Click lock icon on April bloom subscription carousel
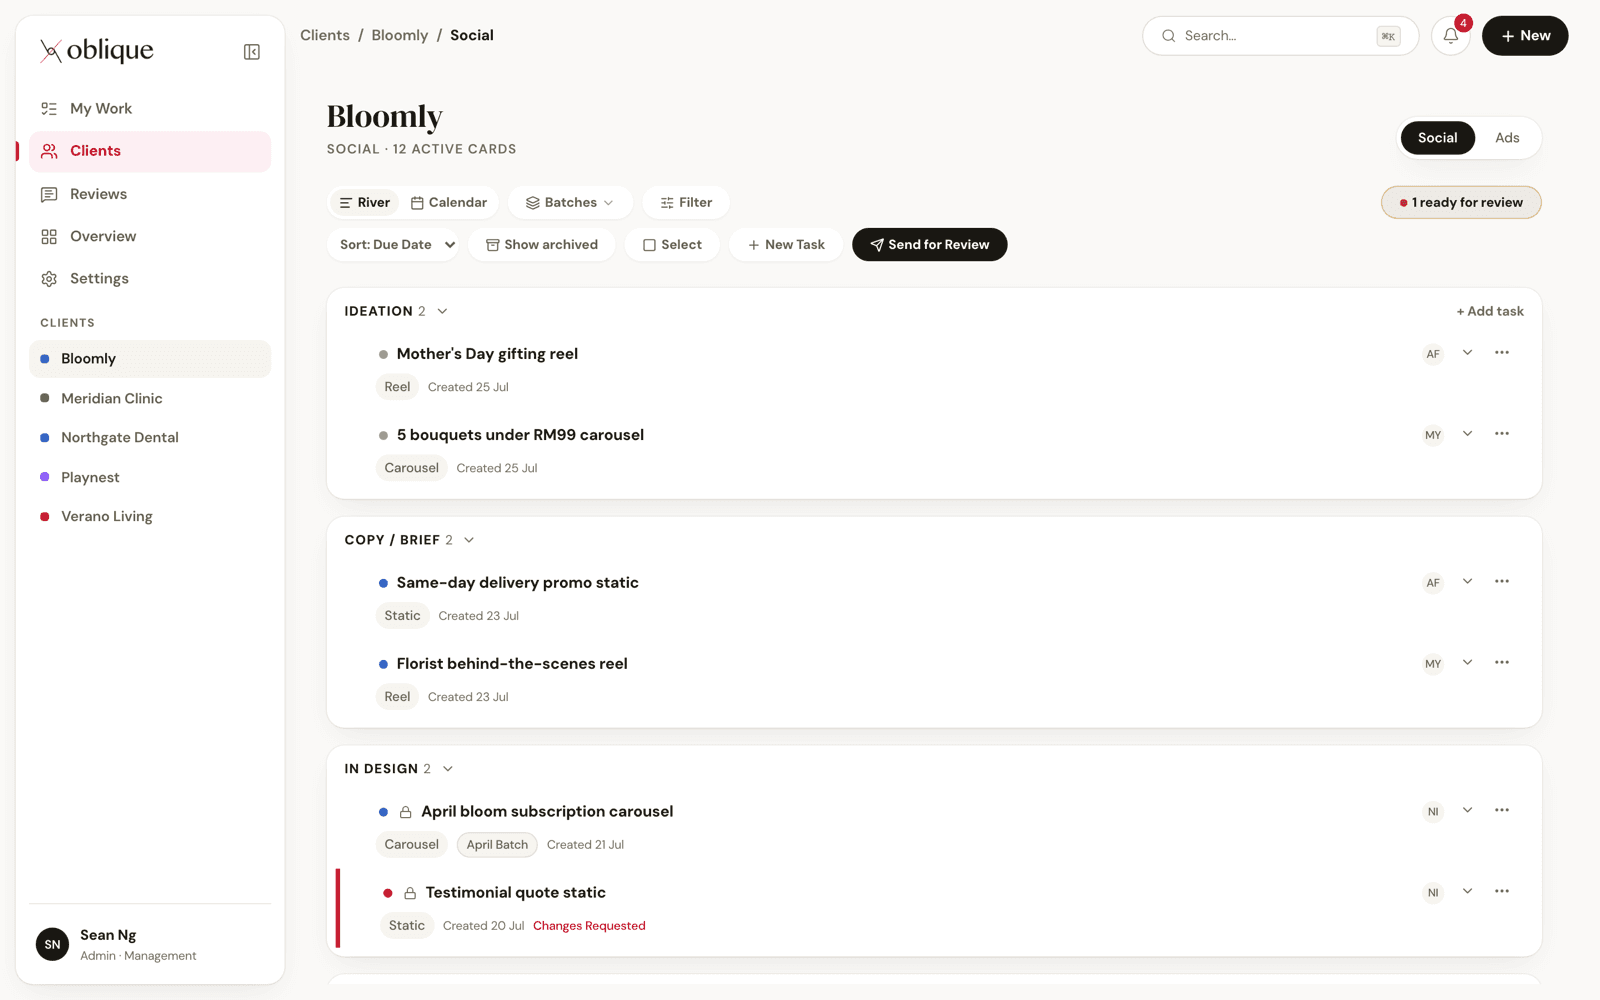 405,812
